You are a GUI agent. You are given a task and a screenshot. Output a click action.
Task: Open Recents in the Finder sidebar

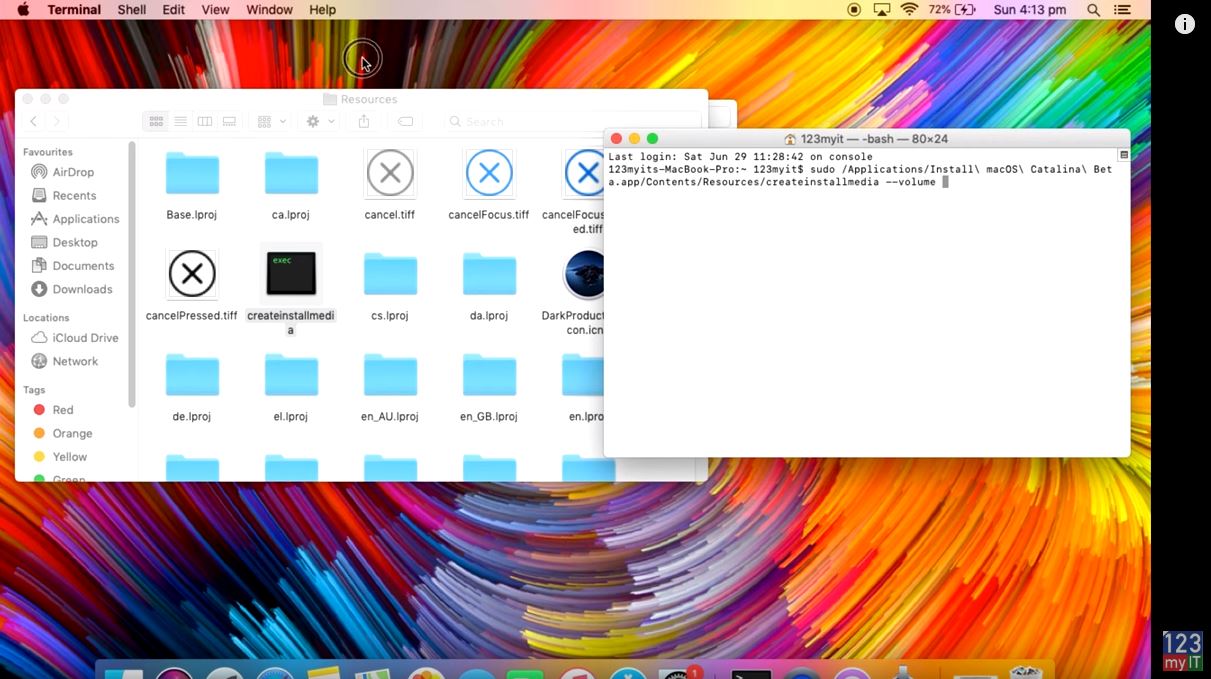(x=74, y=196)
